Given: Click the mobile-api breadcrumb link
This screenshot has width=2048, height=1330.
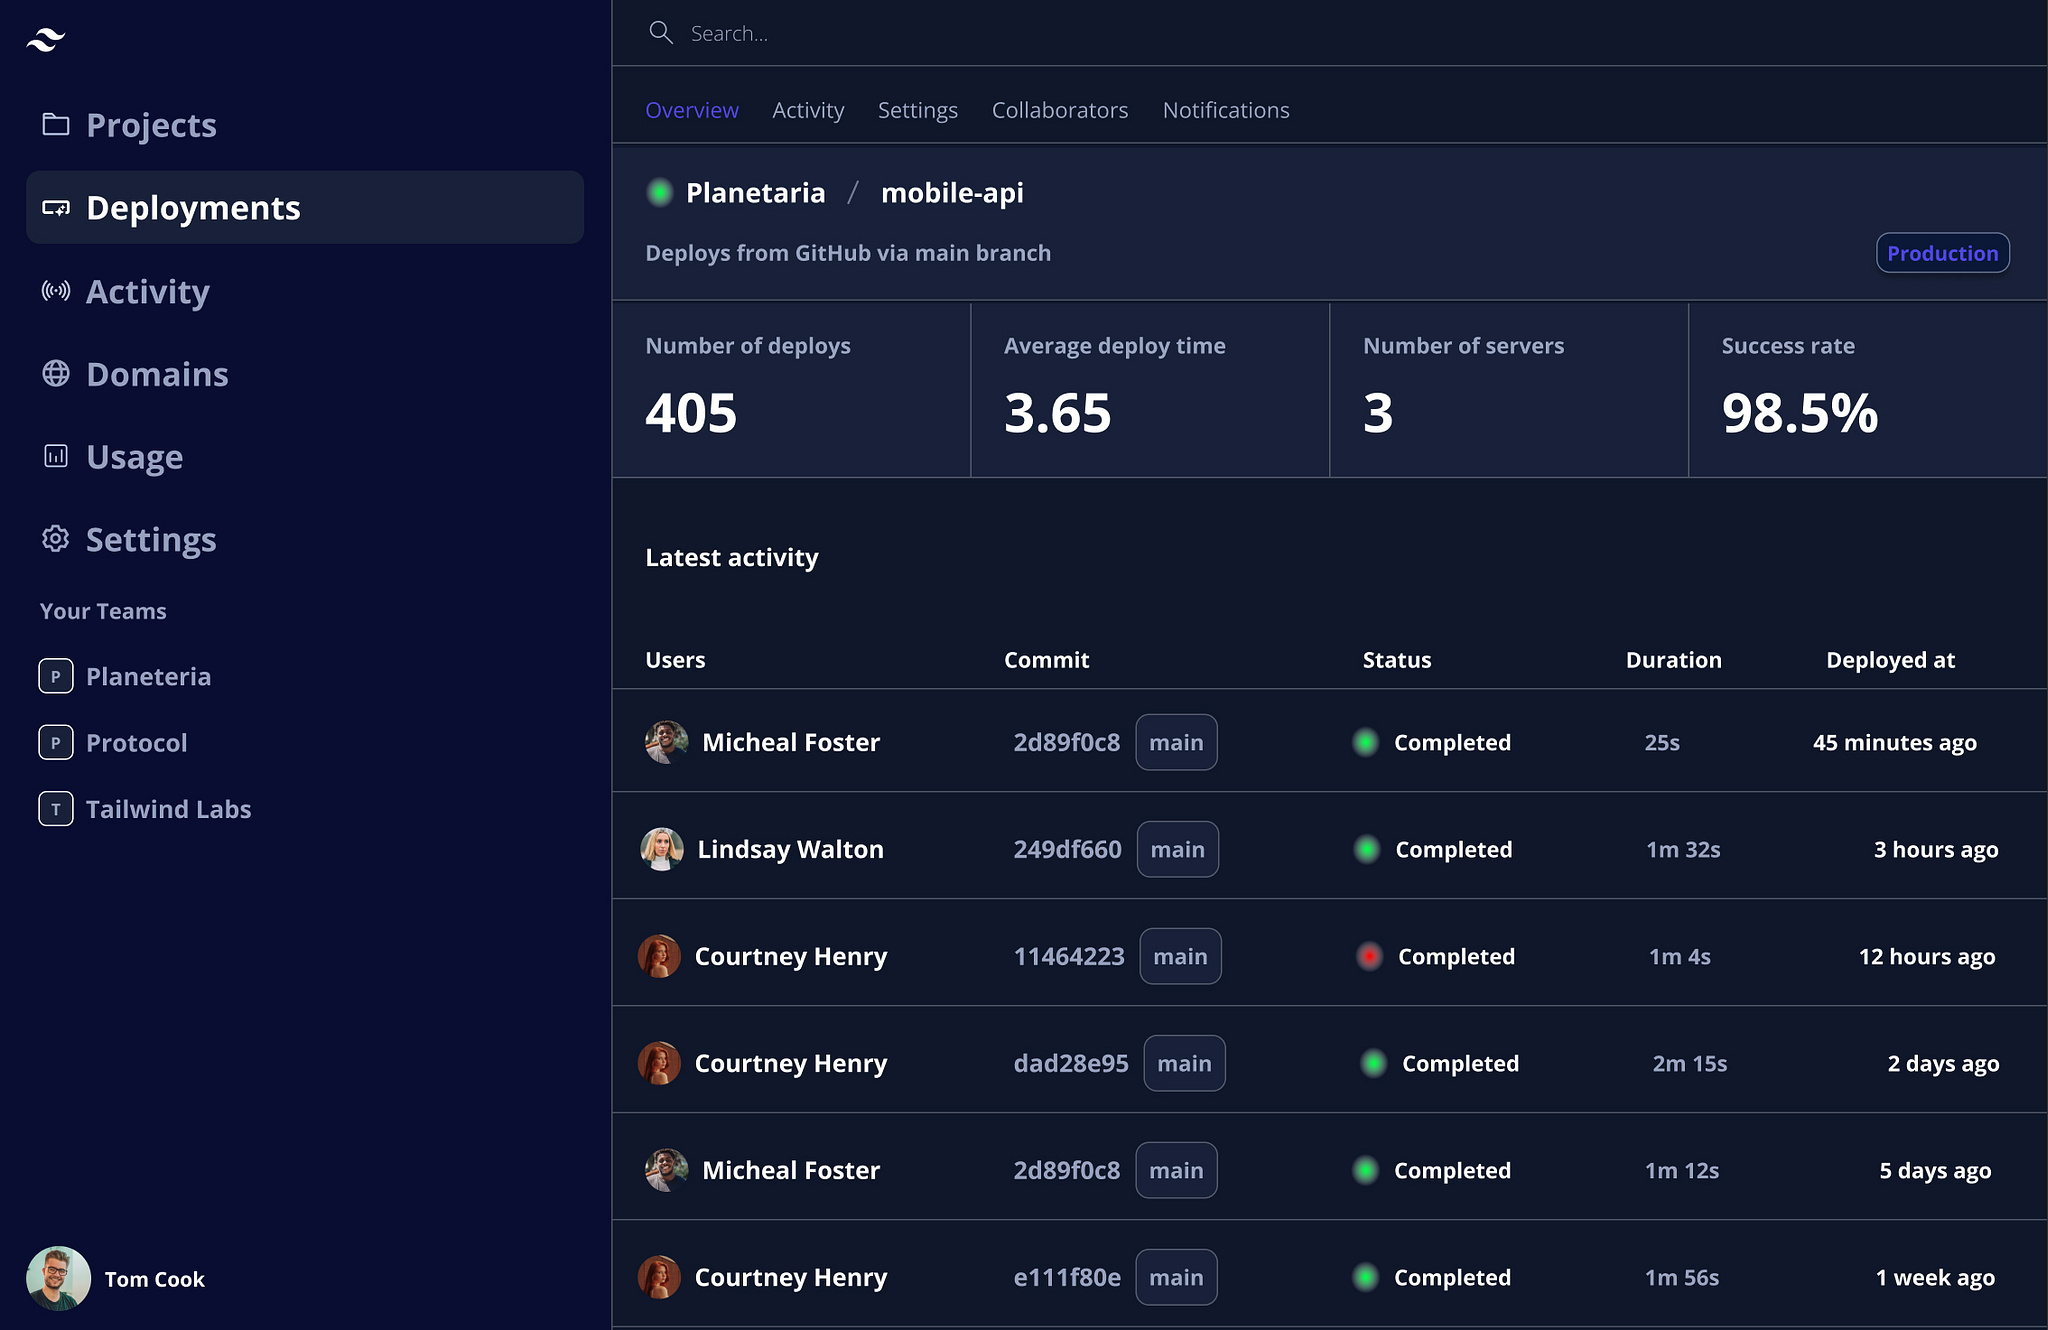Looking at the screenshot, I should pos(951,193).
